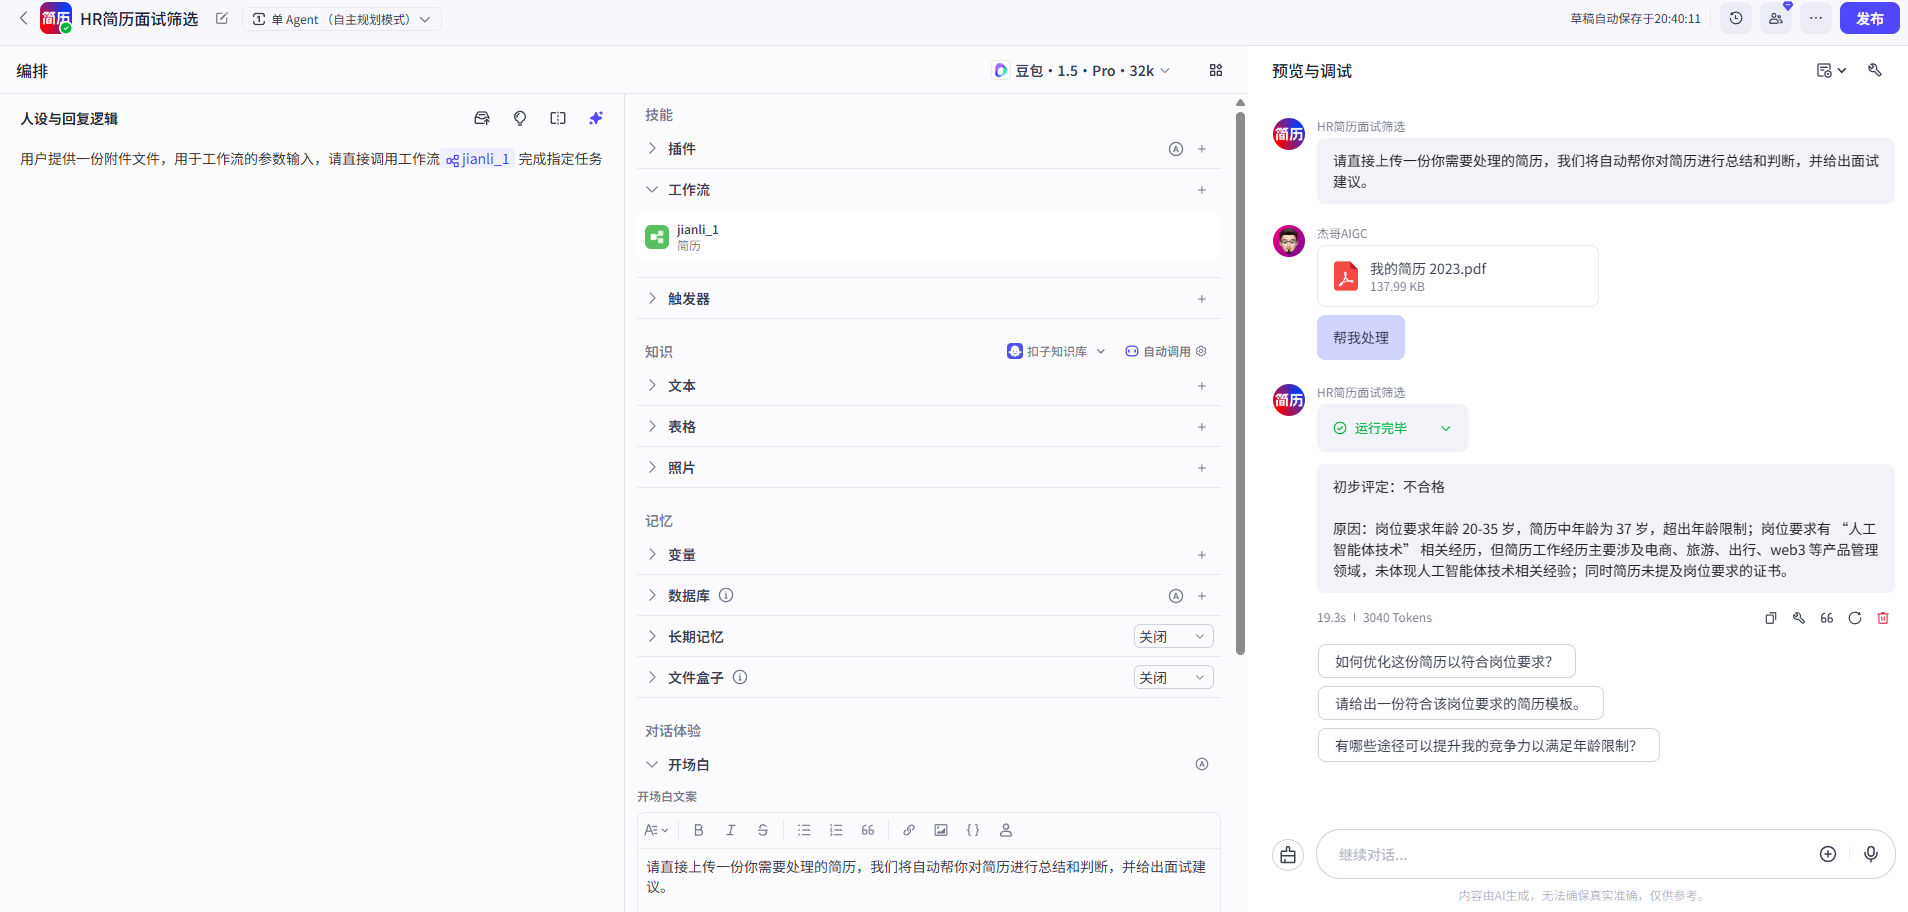The width and height of the screenshot is (1908, 912).
Task: Toggle auto-invoke setting on 开场白 section
Action: click(1201, 764)
